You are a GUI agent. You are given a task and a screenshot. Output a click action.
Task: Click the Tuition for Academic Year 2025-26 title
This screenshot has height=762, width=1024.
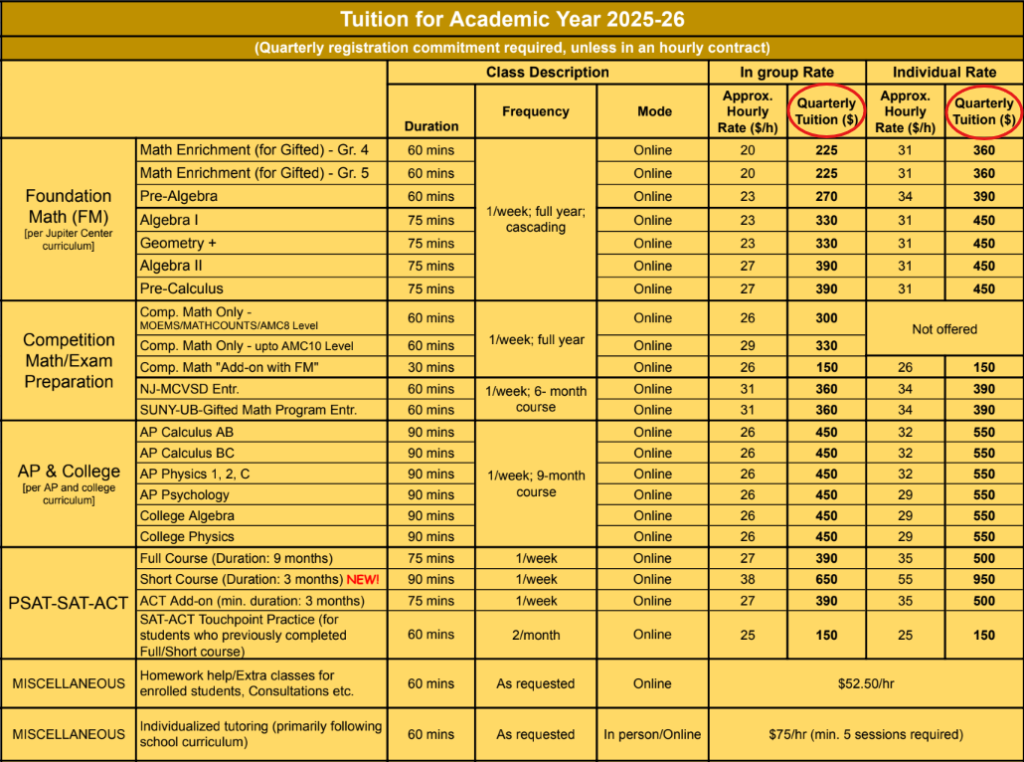coord(512,19)
